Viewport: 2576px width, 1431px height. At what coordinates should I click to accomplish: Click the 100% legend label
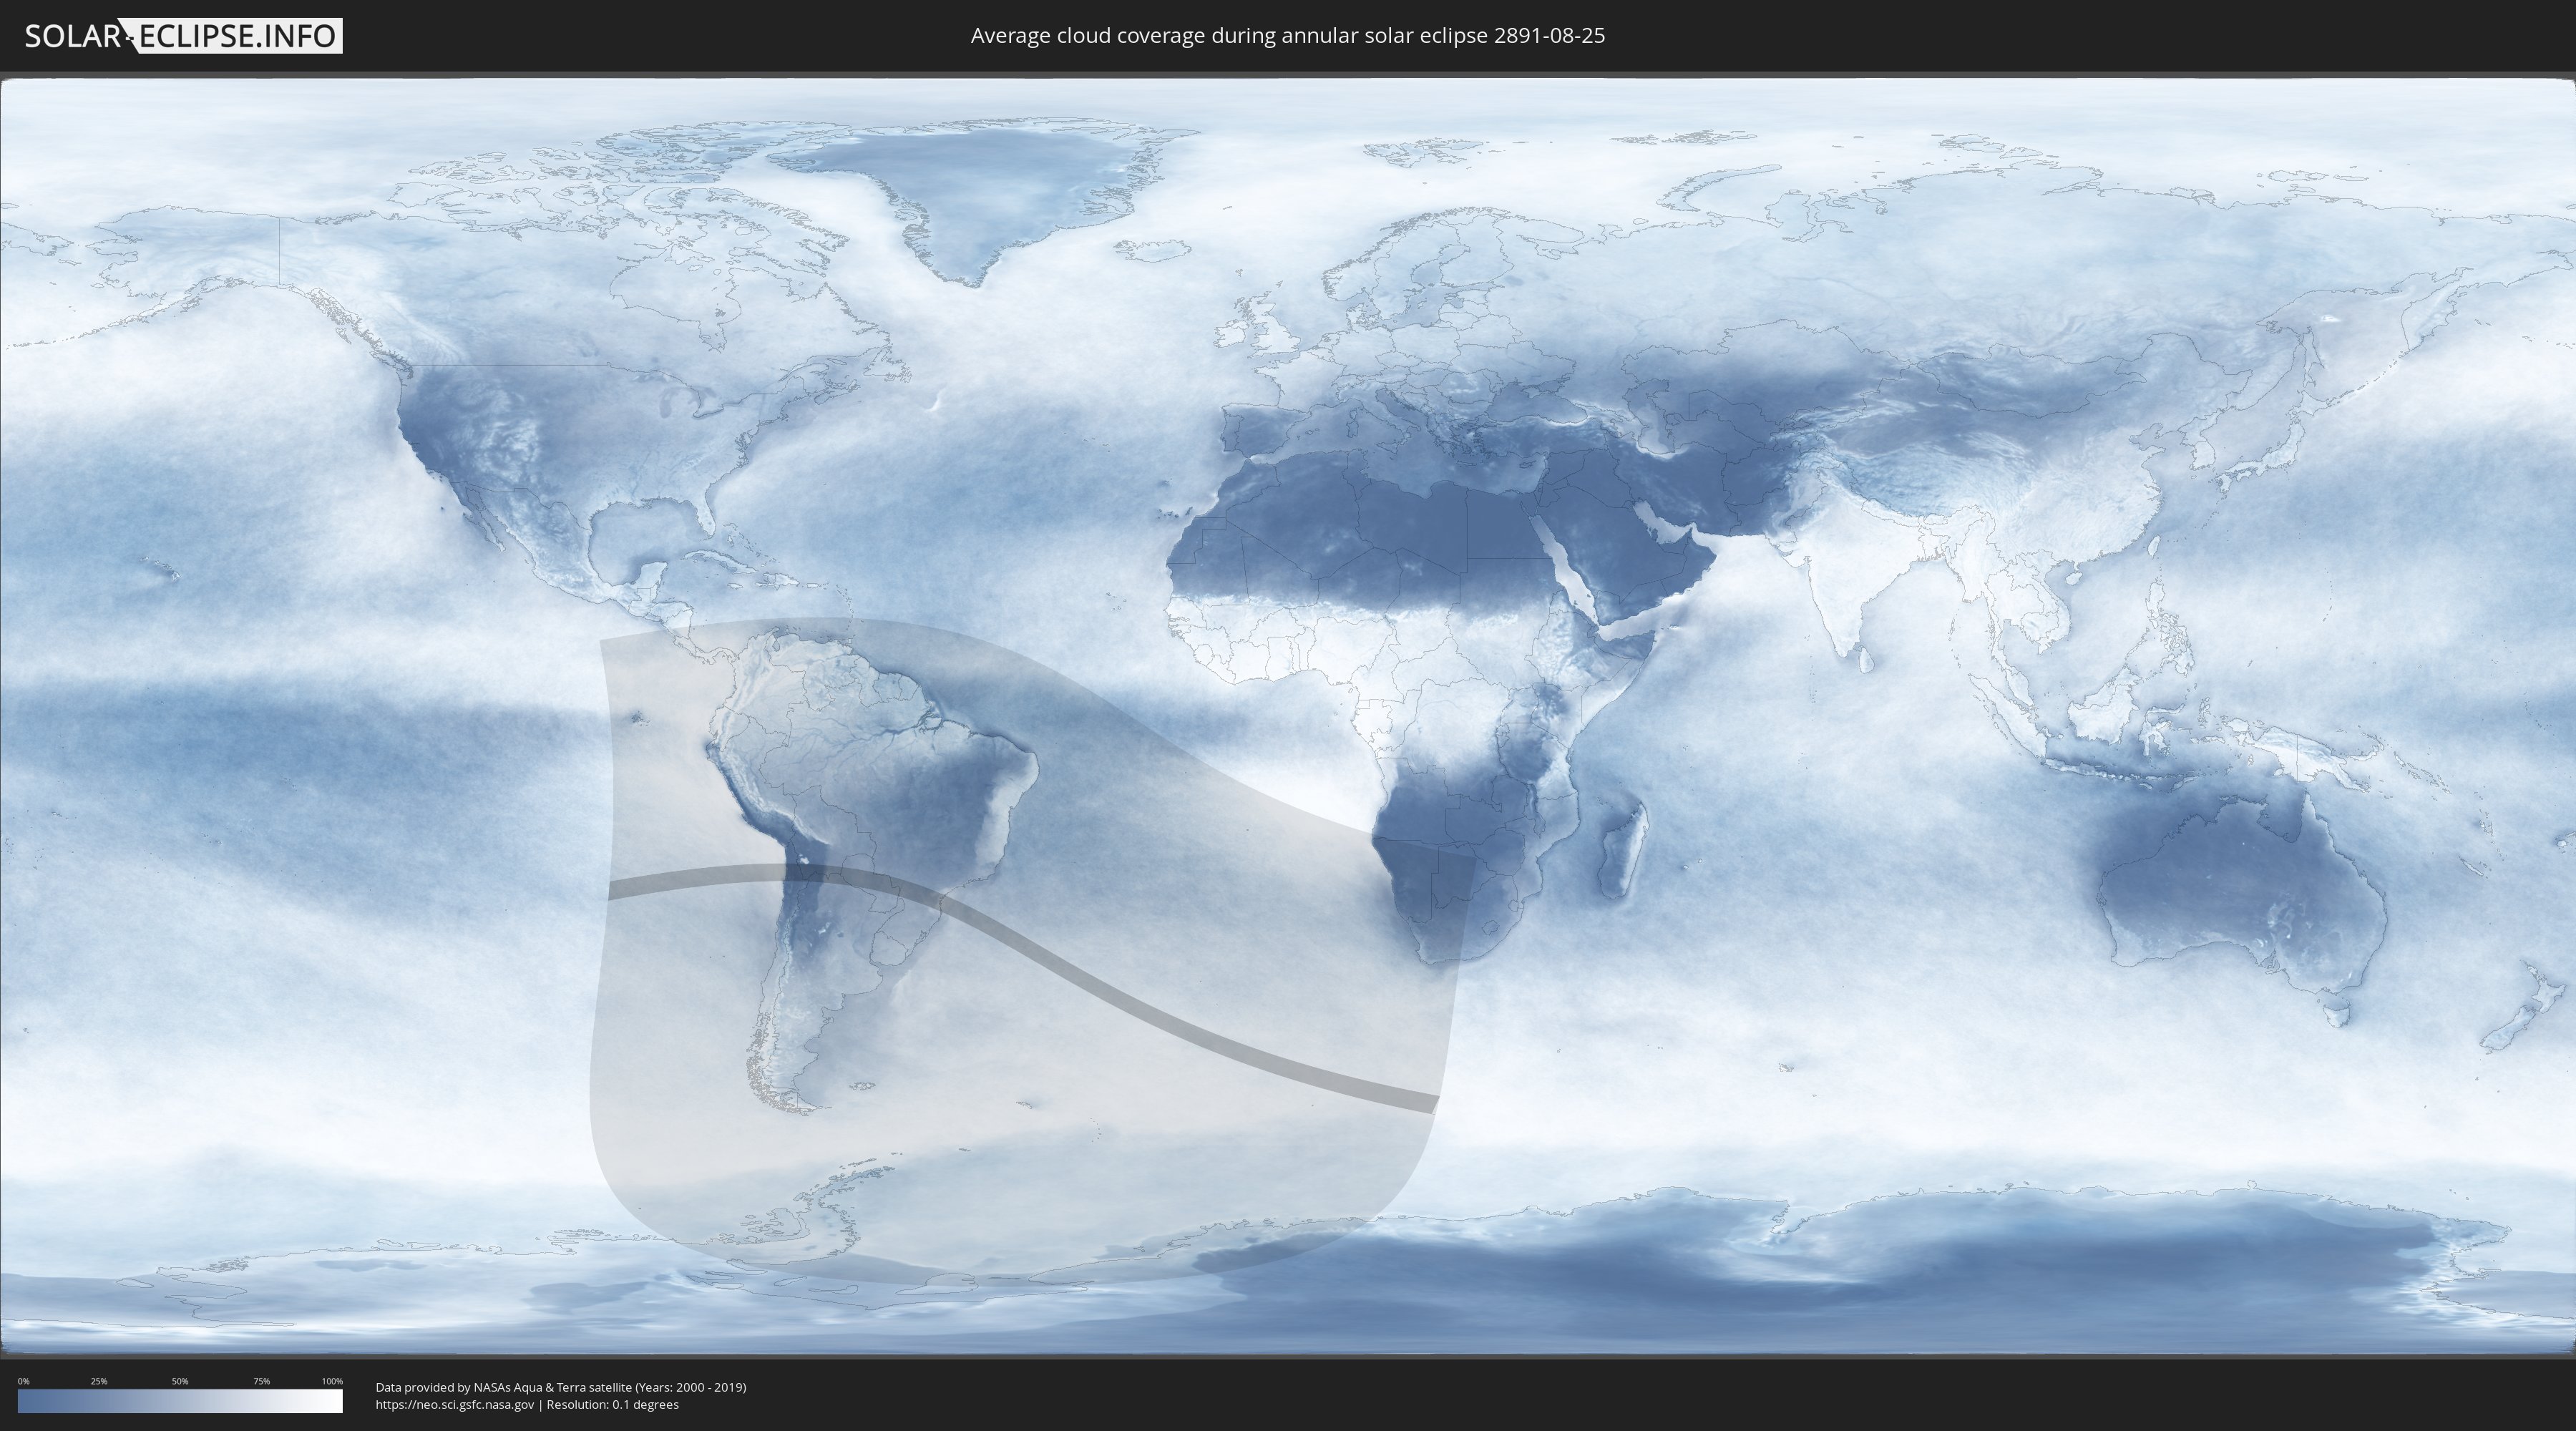332,1381
